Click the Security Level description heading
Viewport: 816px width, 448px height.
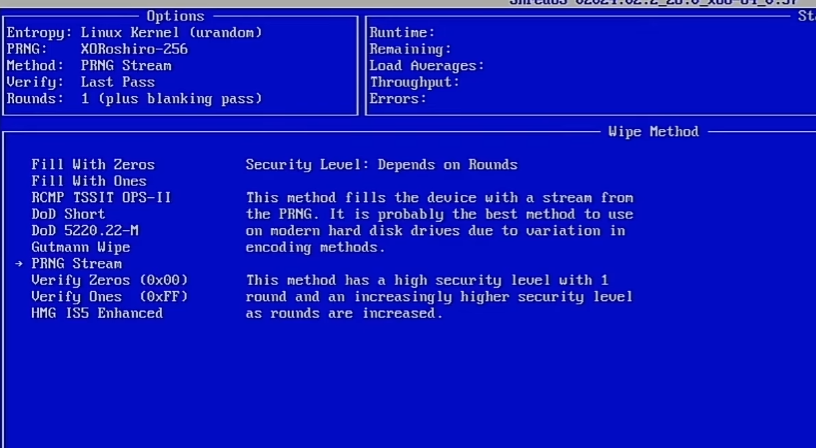pyautogui.click(x=381, y=165)
